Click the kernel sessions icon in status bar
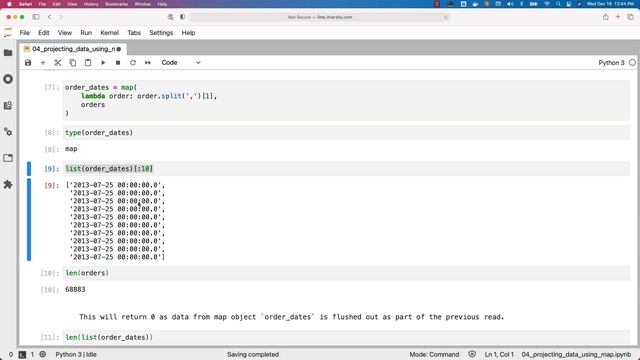 coord(42,354)
